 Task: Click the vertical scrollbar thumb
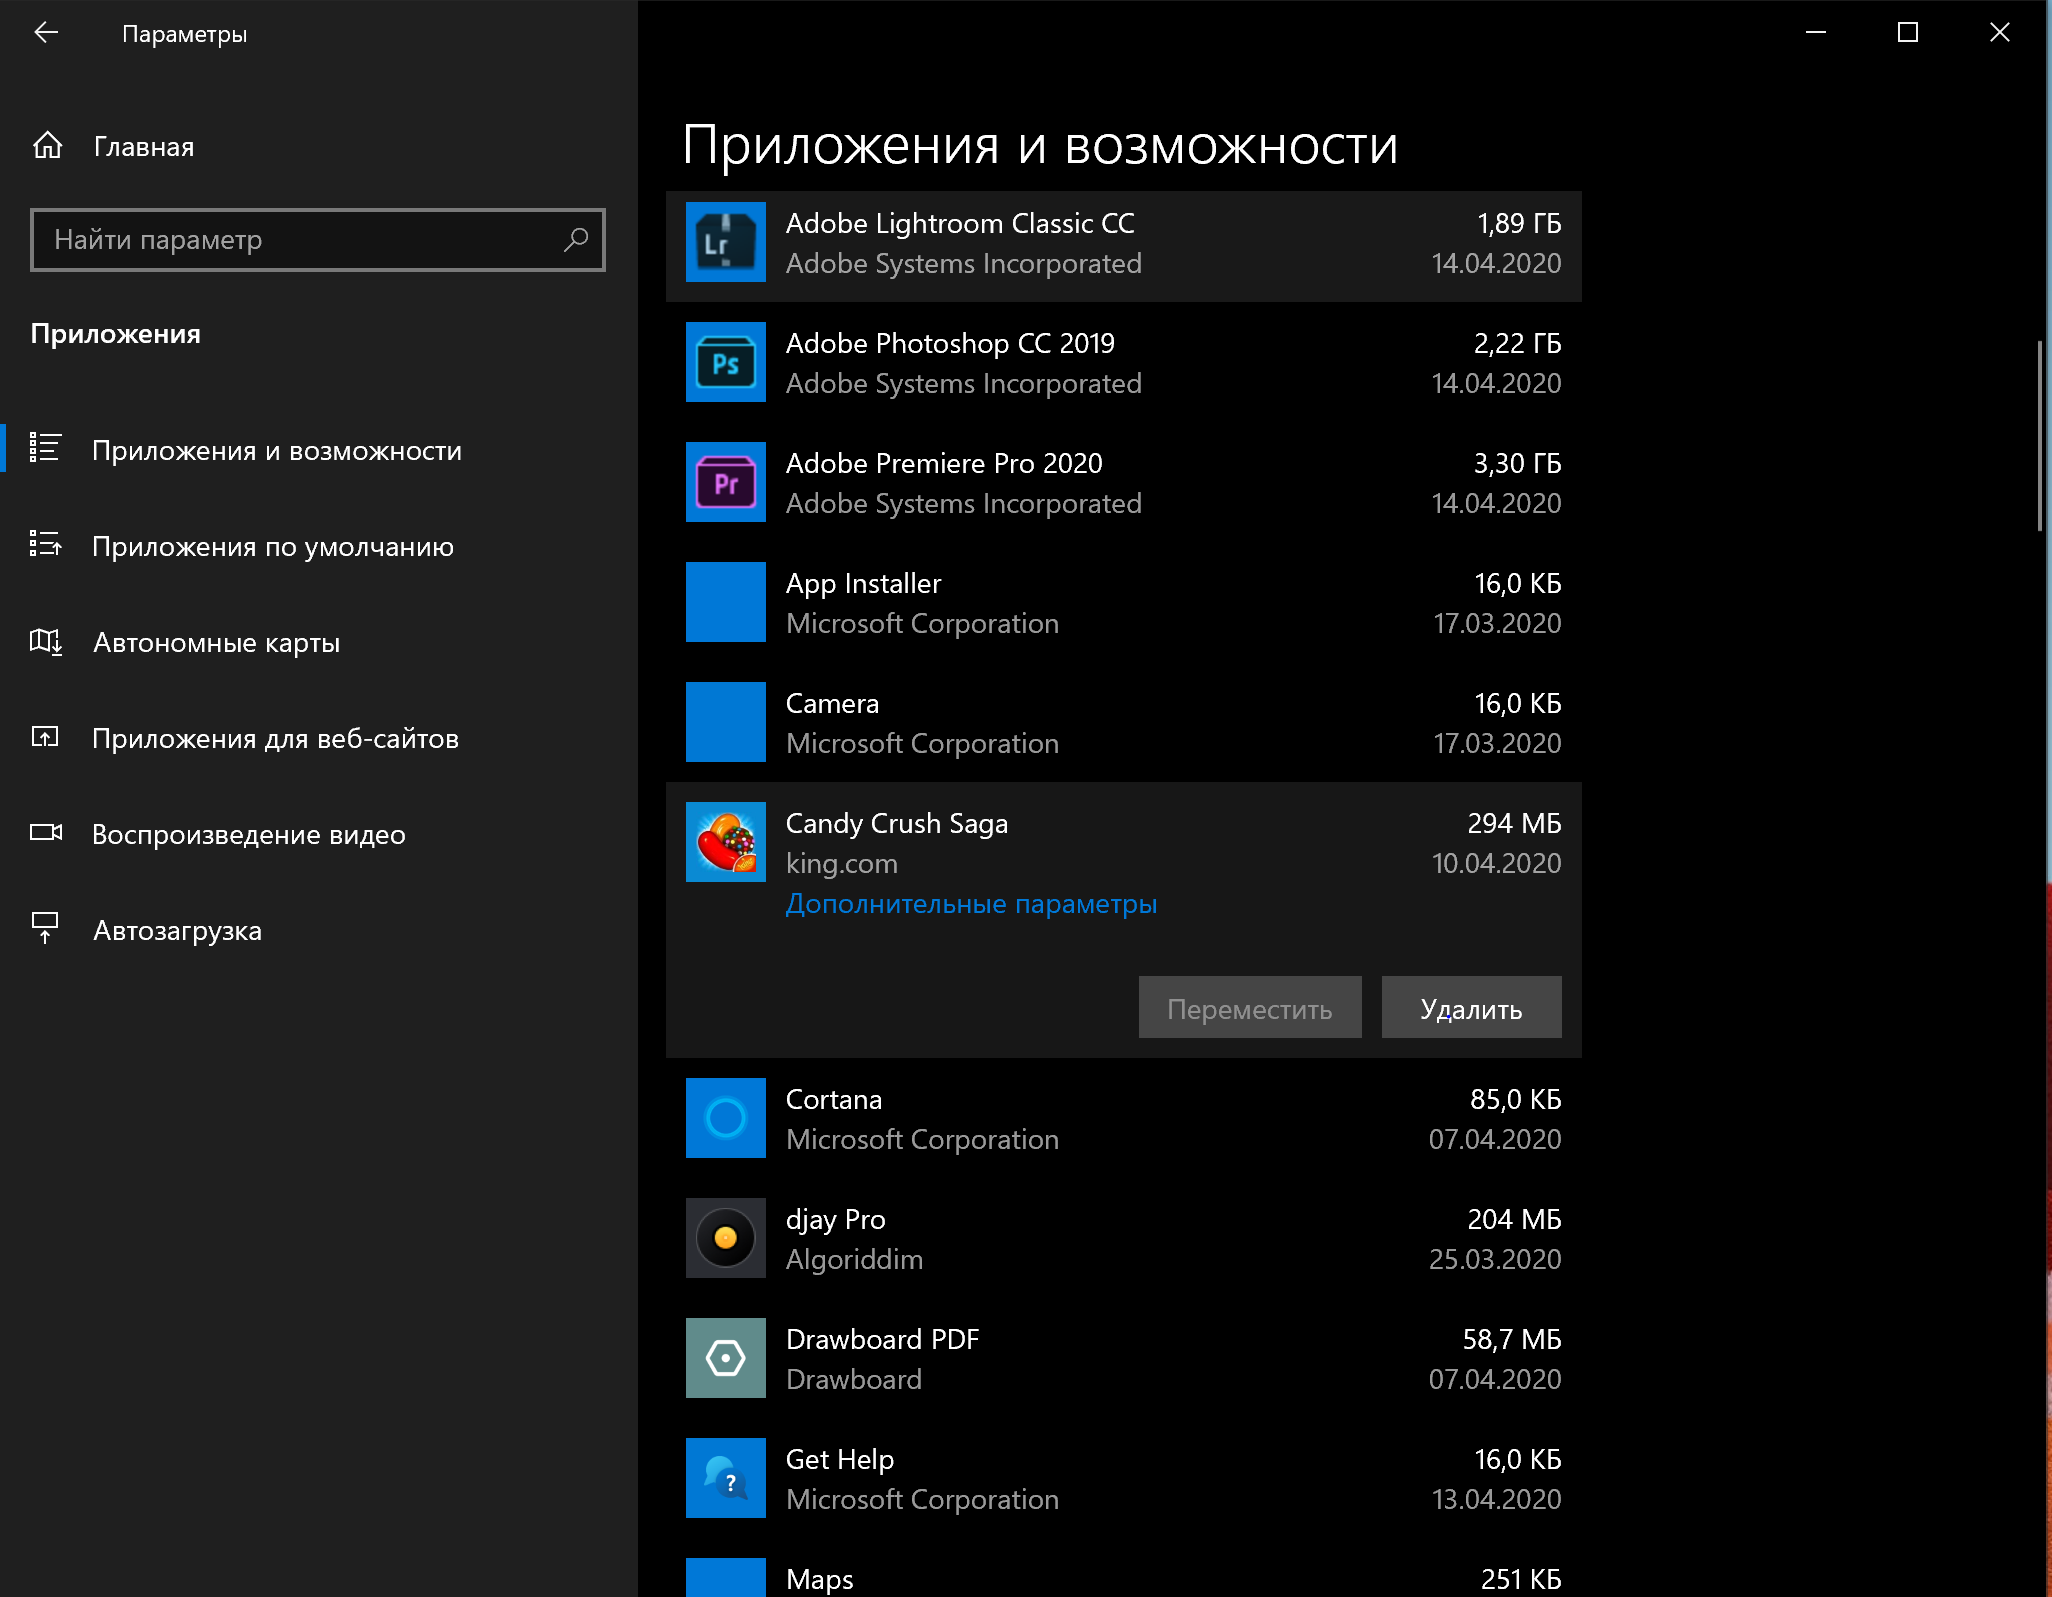pyautogui.click(x=2040, y=435)
